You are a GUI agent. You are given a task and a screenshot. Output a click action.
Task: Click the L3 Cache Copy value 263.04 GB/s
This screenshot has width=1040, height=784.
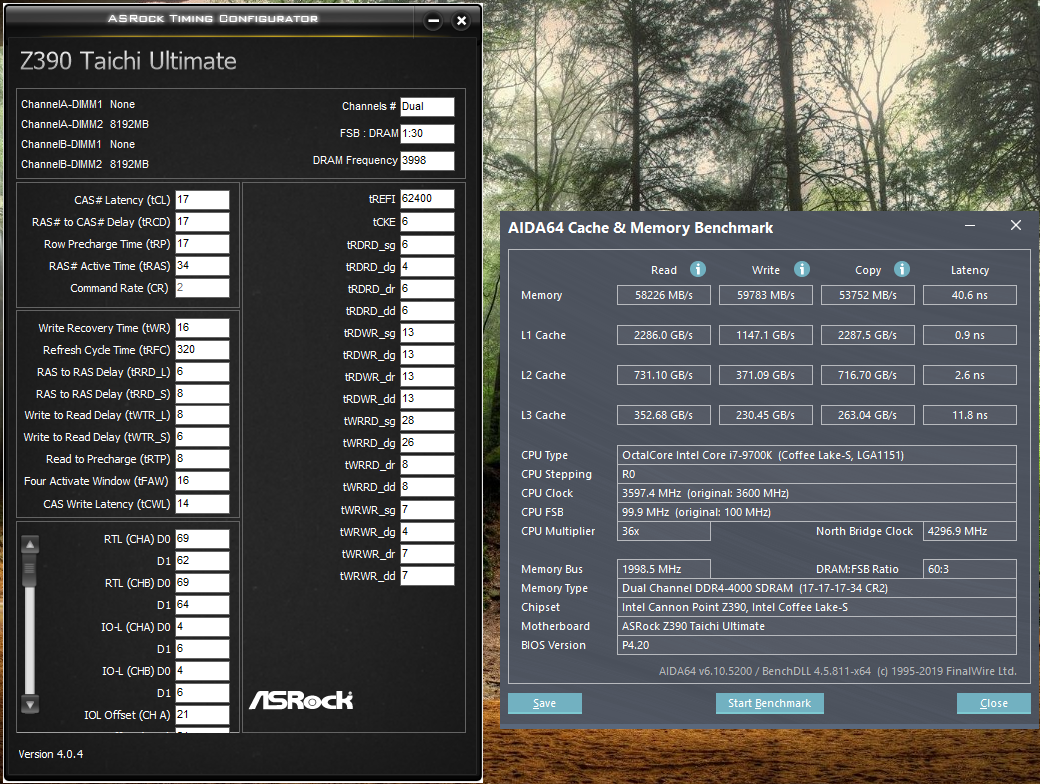tap(868, 415)
